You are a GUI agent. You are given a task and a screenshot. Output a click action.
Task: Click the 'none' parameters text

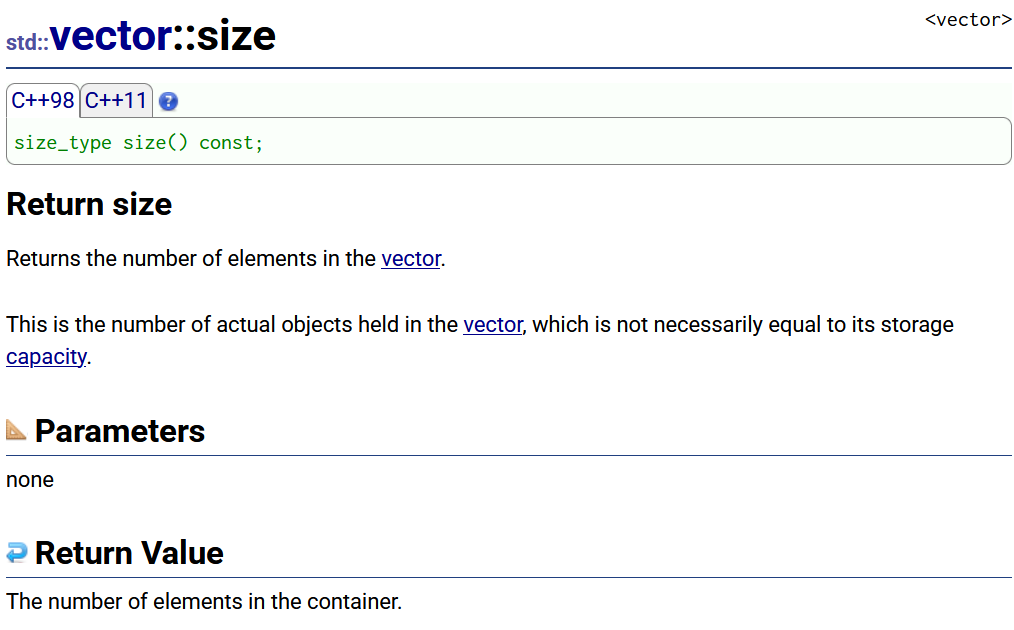[30, 480]
